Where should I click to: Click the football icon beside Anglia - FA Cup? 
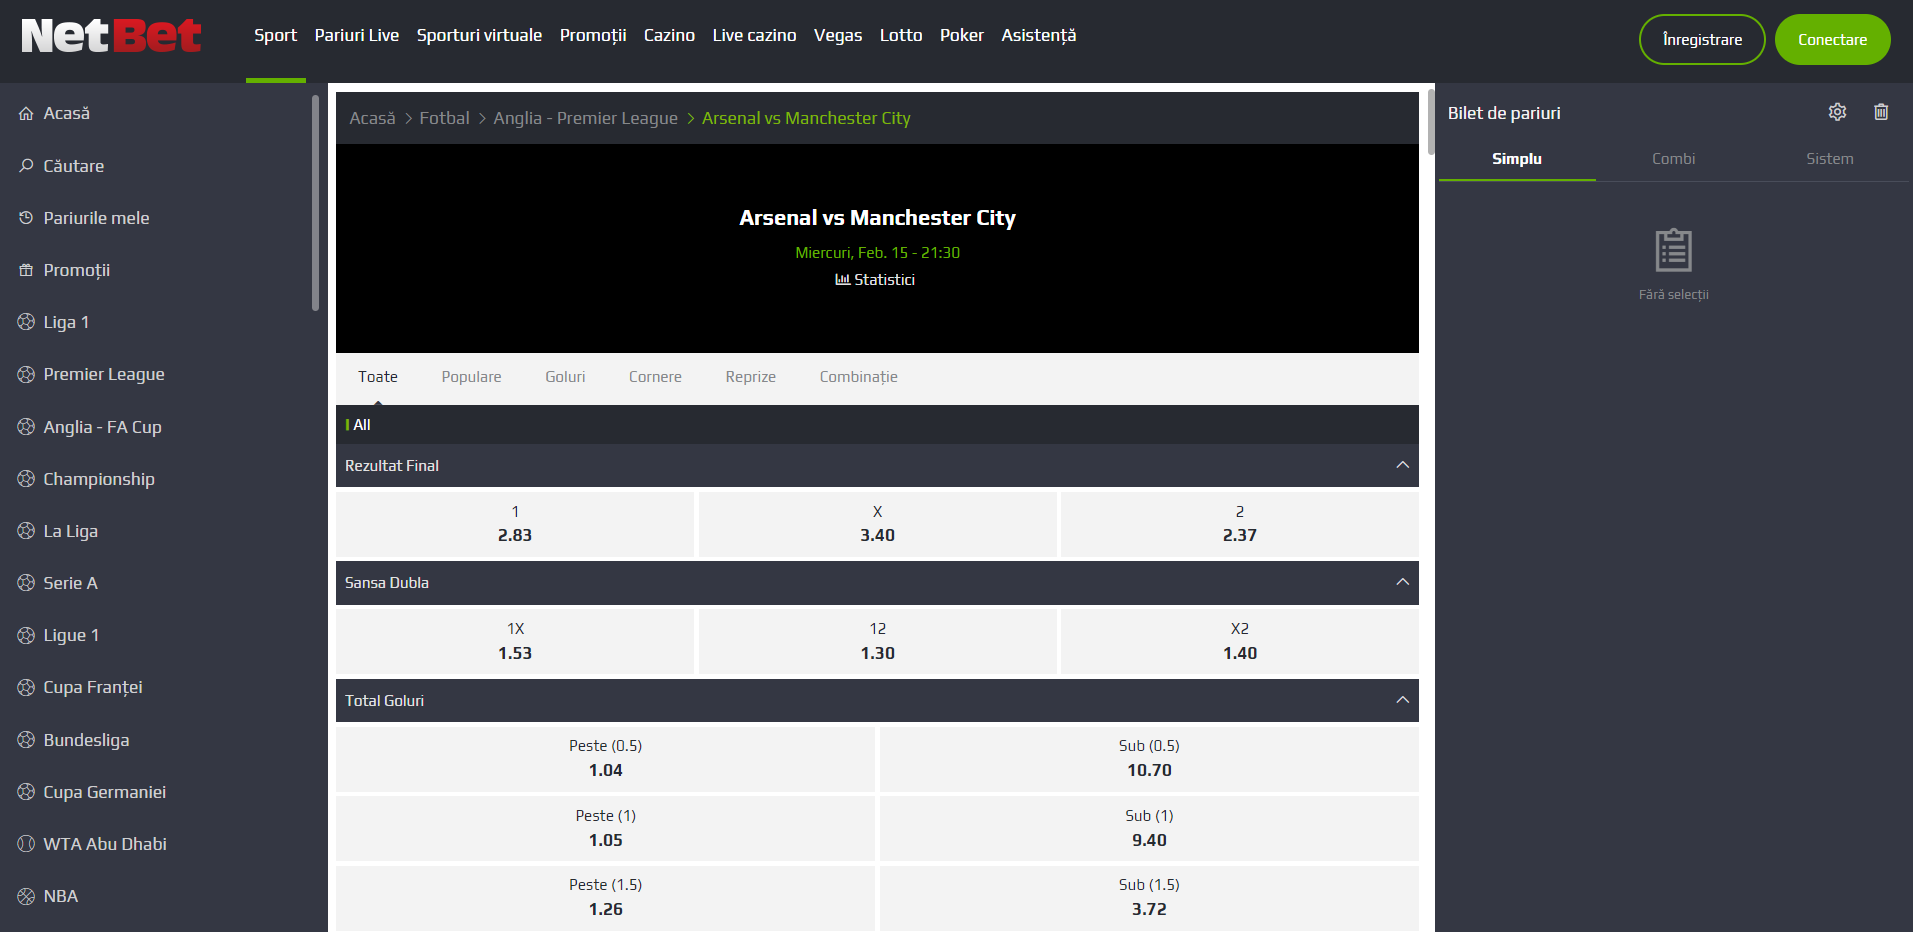click(26, 427)
